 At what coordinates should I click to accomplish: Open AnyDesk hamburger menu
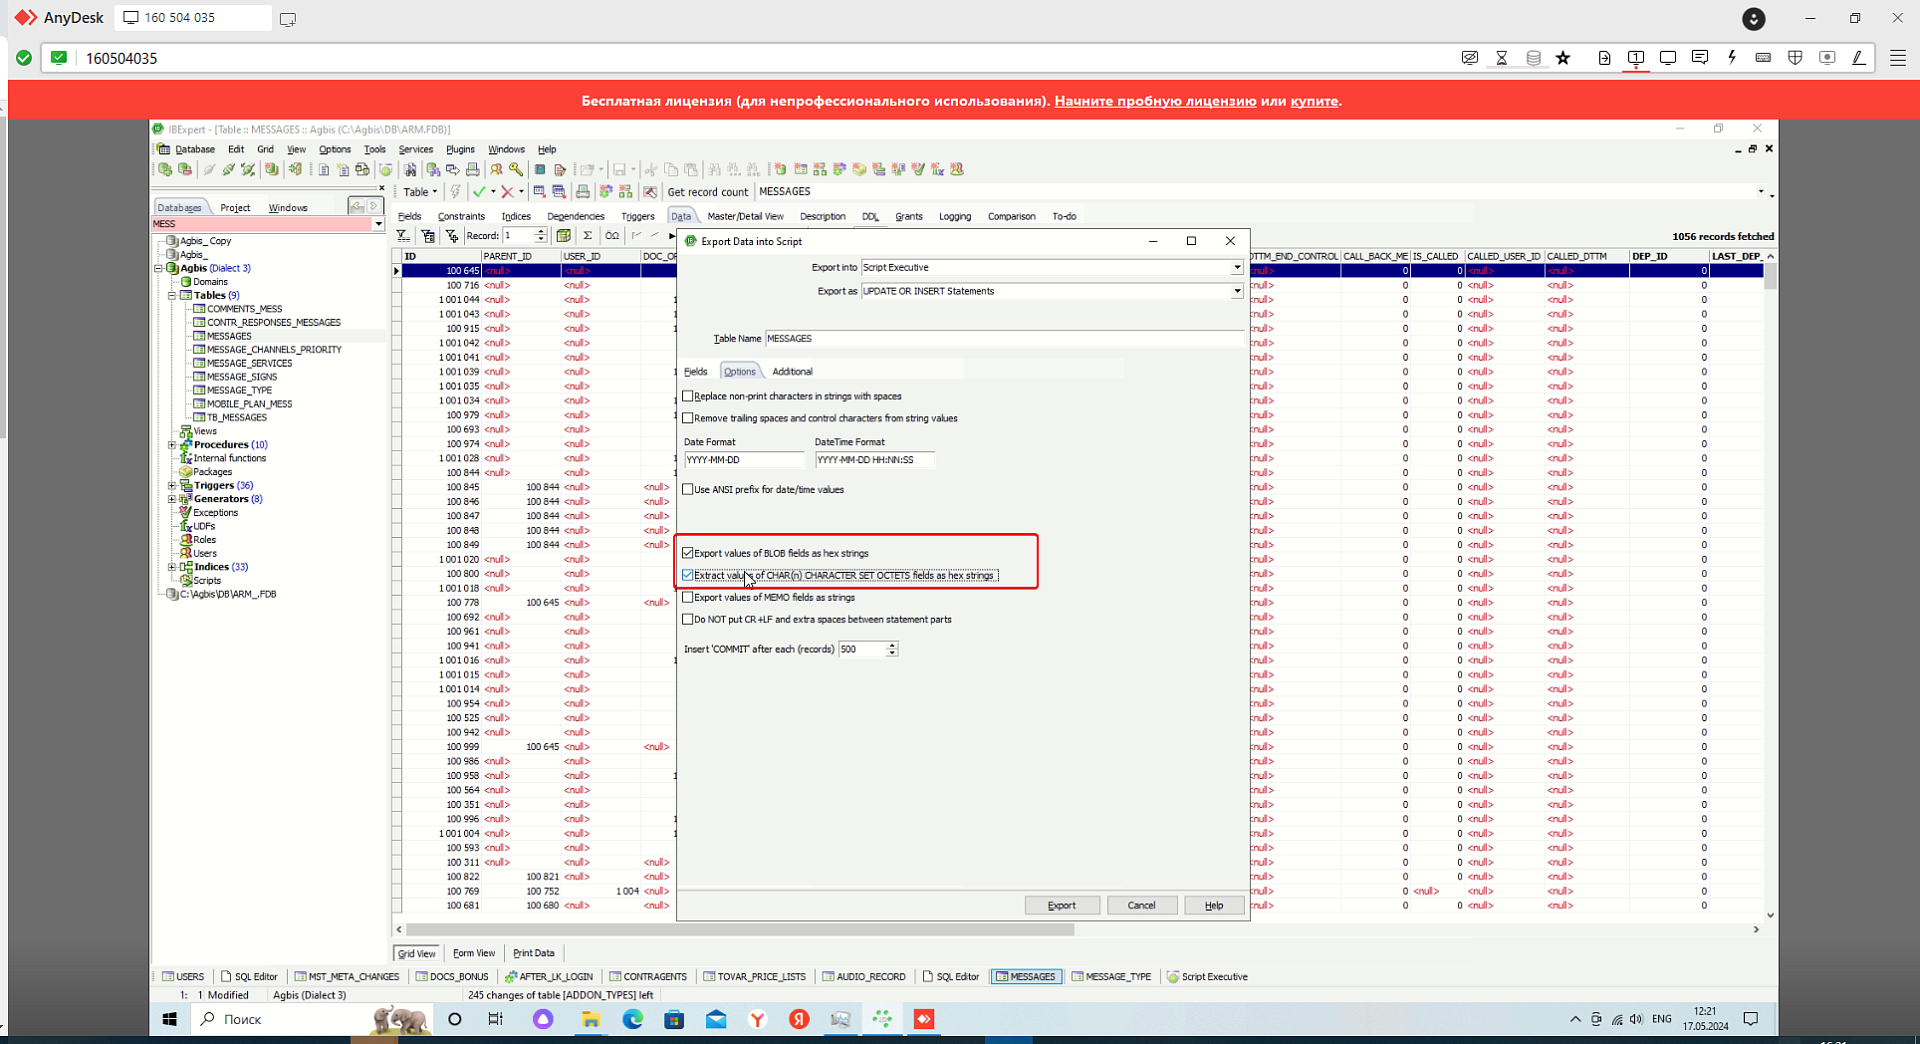[1897, 58]
